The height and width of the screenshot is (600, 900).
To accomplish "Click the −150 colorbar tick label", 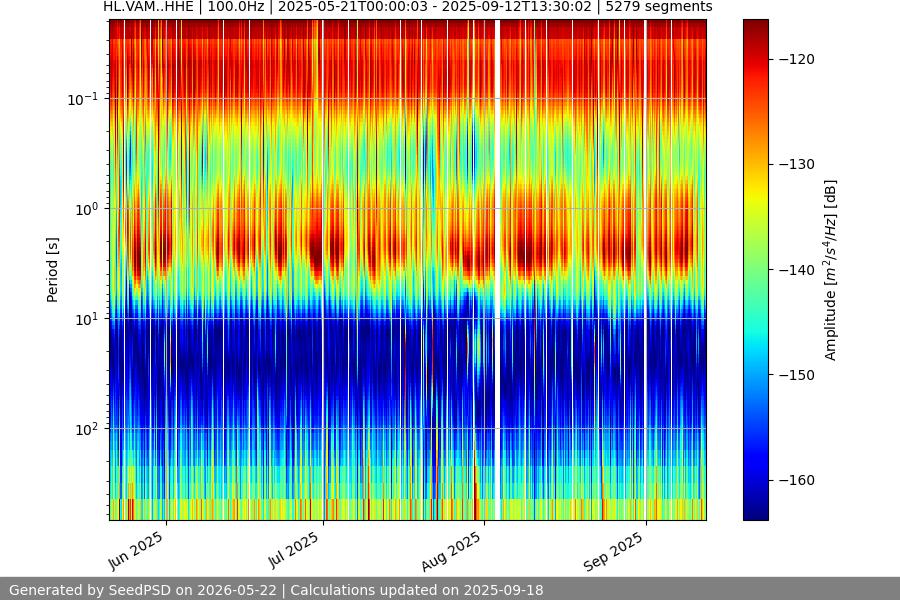I will point(797,375).
